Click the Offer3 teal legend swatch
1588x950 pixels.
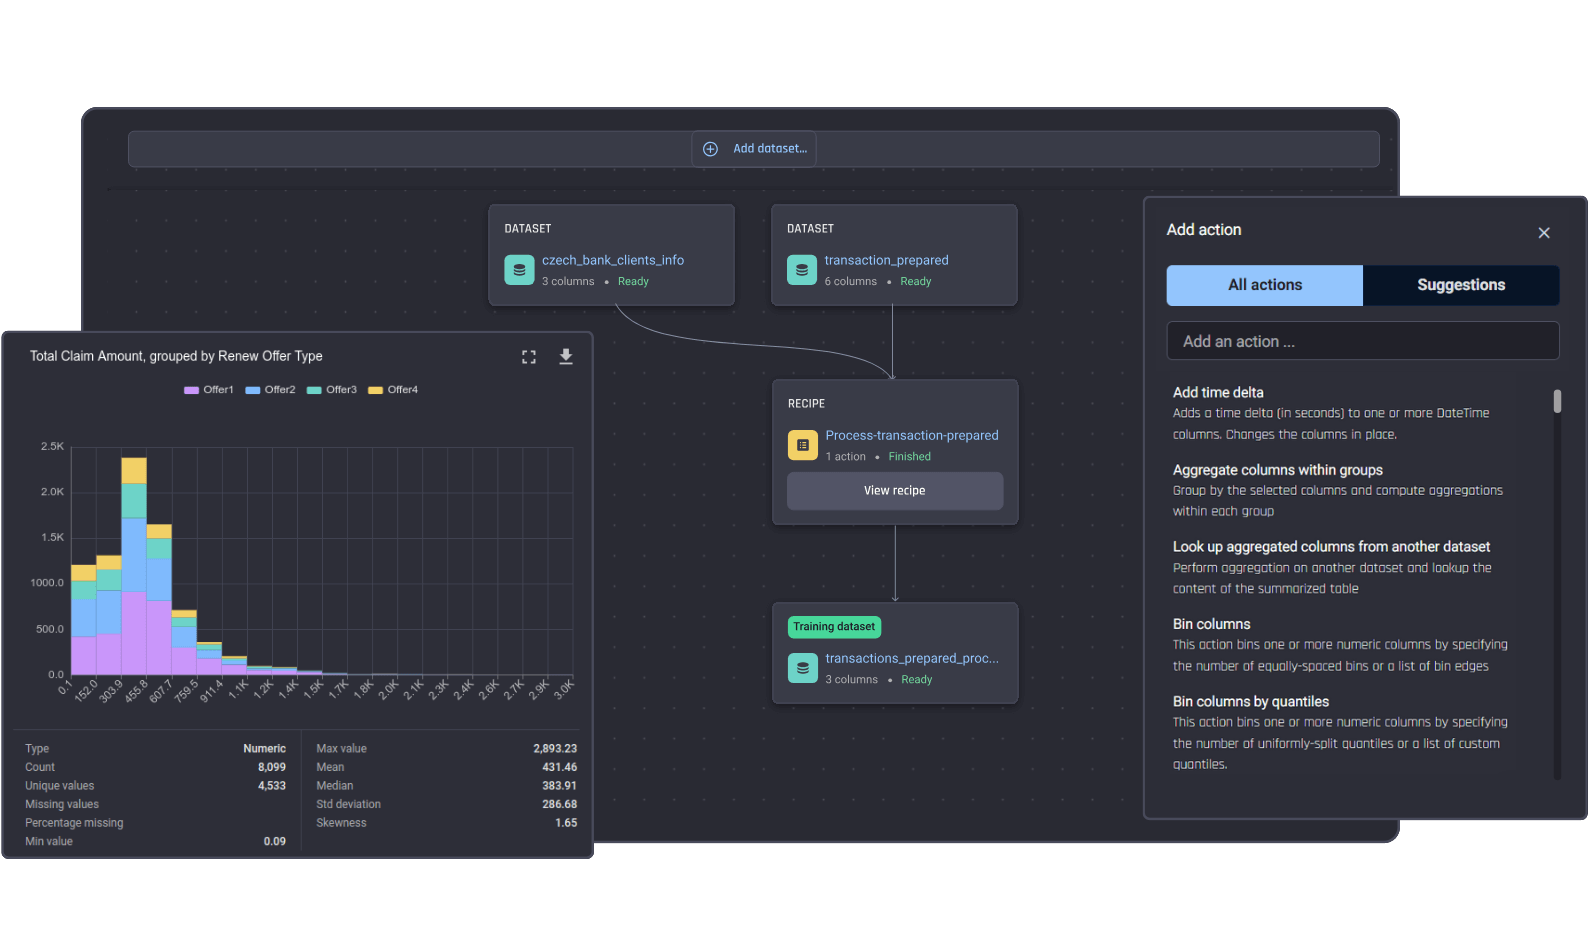[314, 390]
